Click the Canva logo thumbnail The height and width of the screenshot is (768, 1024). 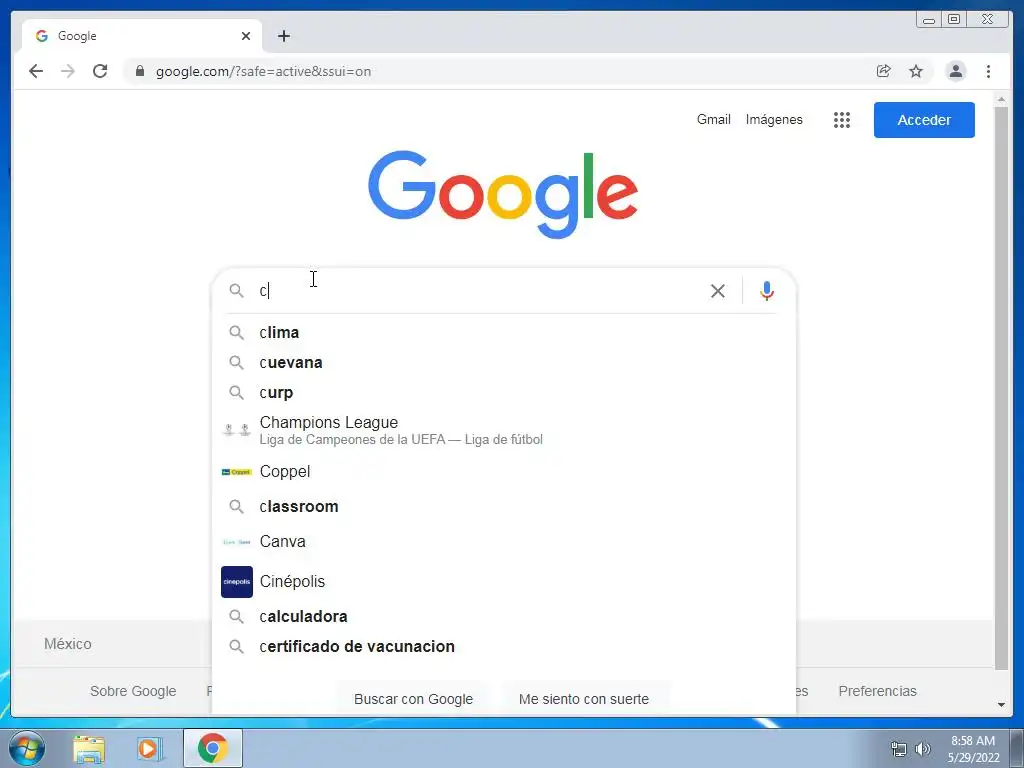[x=236, y=541]
